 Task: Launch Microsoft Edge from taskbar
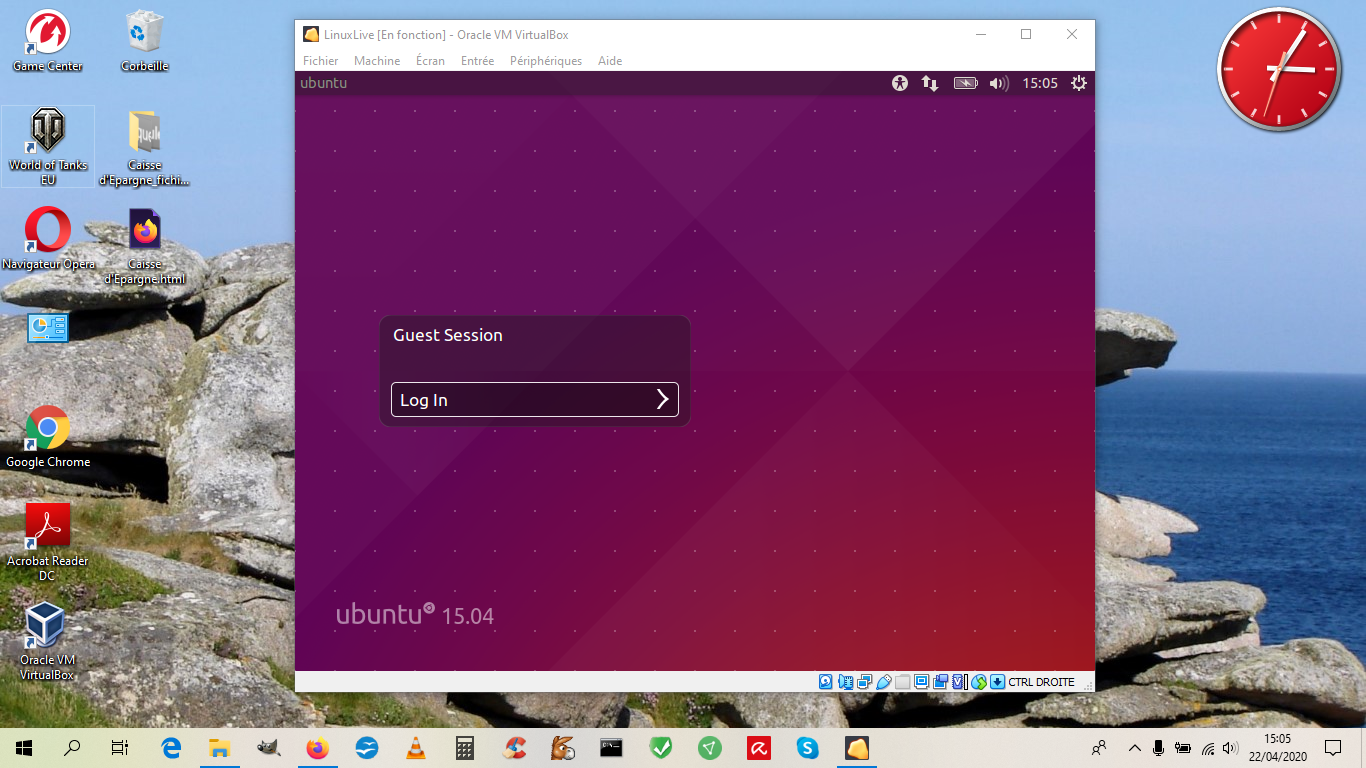171,747
